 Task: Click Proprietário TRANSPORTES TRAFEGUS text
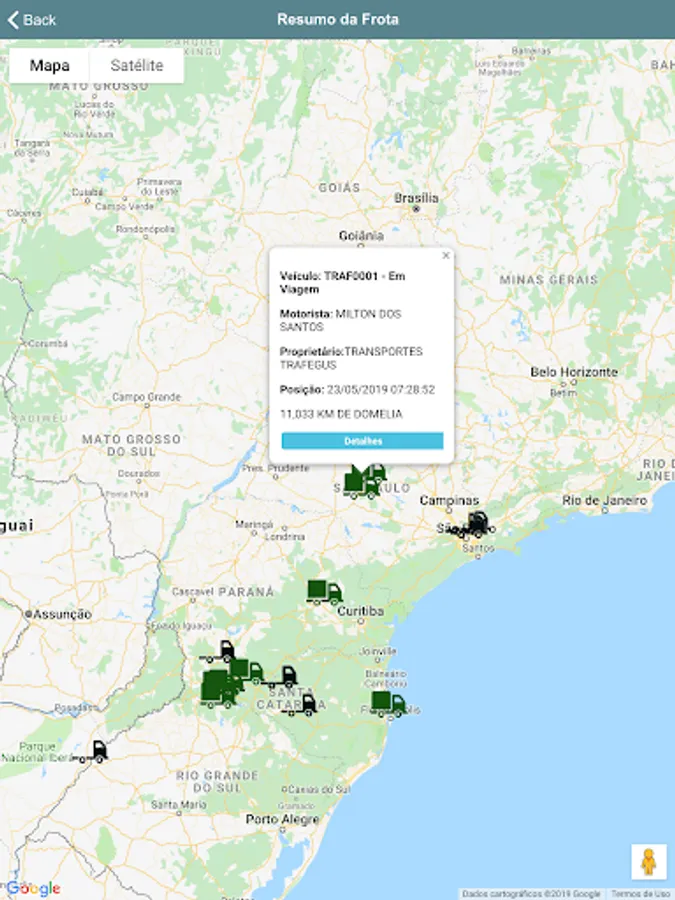click(351, 358)
